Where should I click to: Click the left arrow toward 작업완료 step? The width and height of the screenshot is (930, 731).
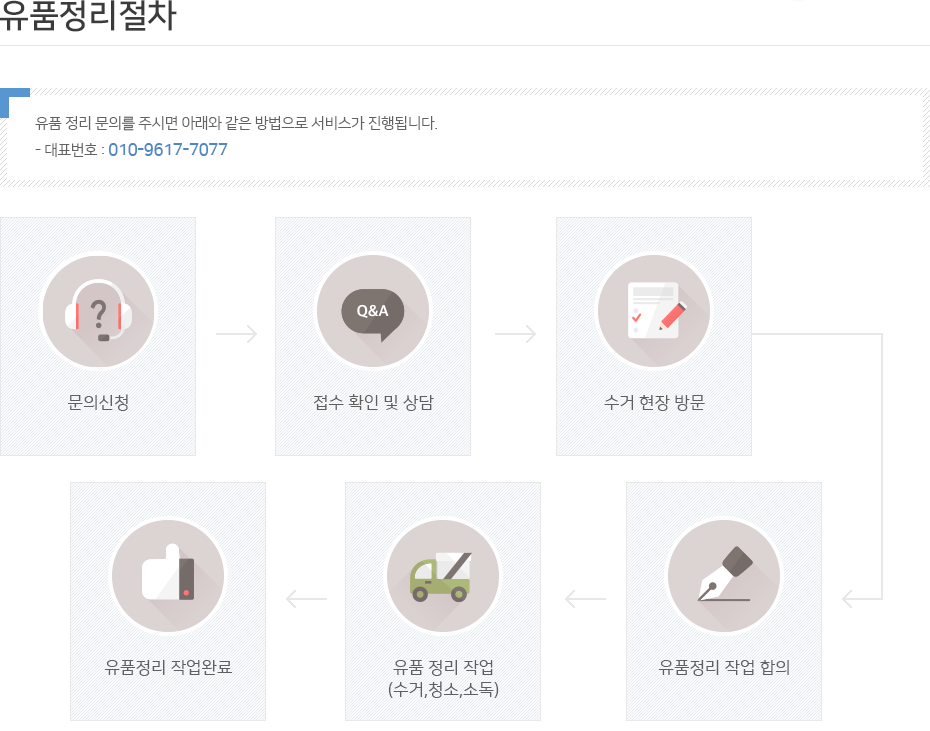pyautogui.click(x=306, y=599)
